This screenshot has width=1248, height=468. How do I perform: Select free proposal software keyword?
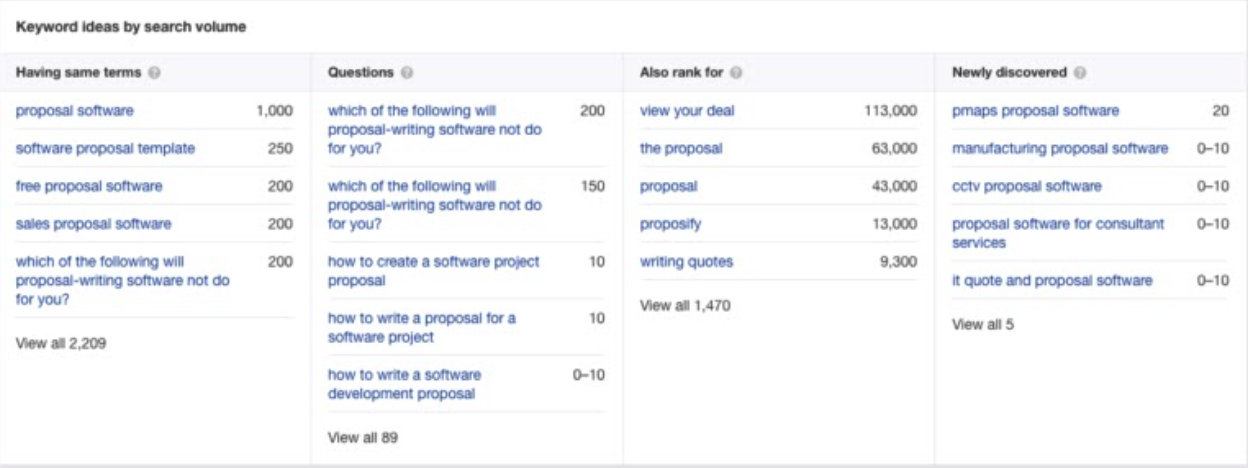point(89,186)
